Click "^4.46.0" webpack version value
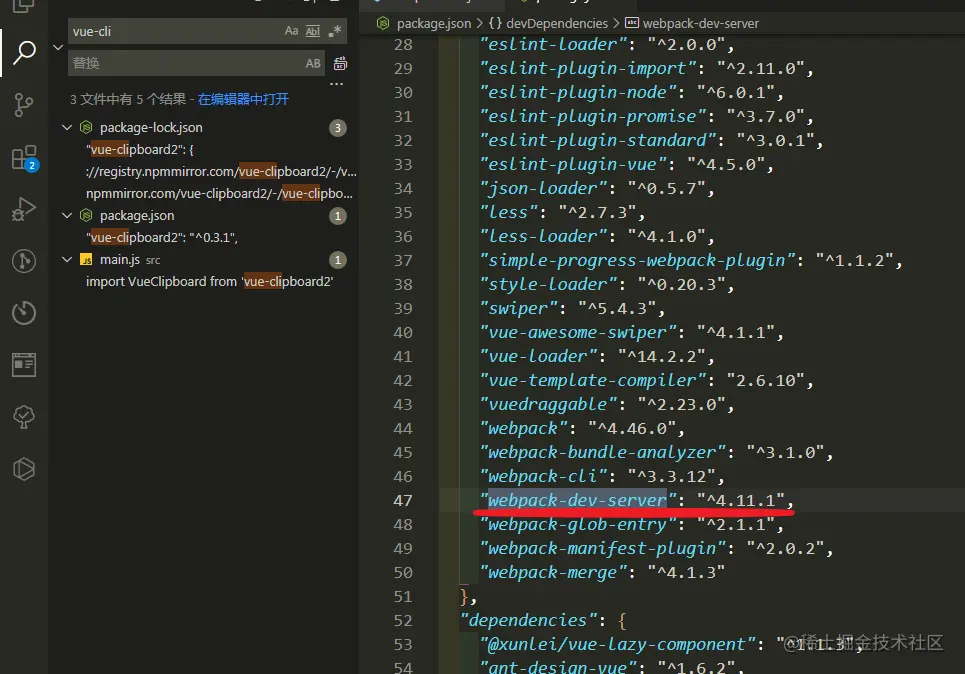The image size is (965, 674). click(x=631, y=428)
